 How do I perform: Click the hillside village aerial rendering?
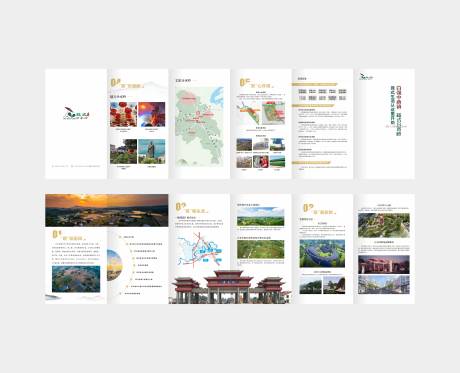click(384, 225)
